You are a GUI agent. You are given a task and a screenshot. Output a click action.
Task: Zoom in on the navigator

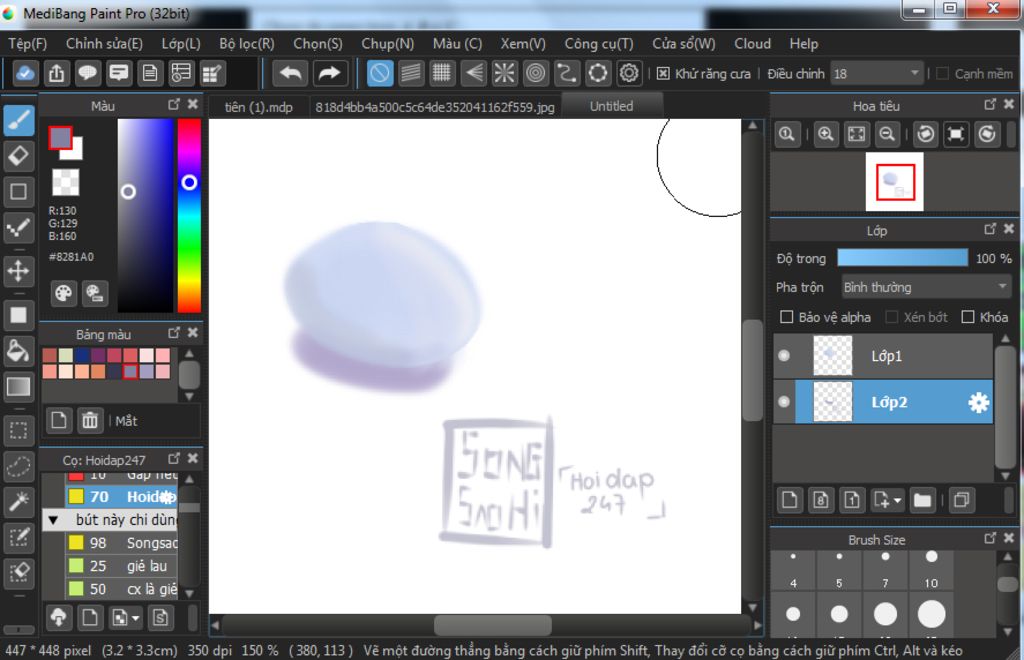point(825,134)
